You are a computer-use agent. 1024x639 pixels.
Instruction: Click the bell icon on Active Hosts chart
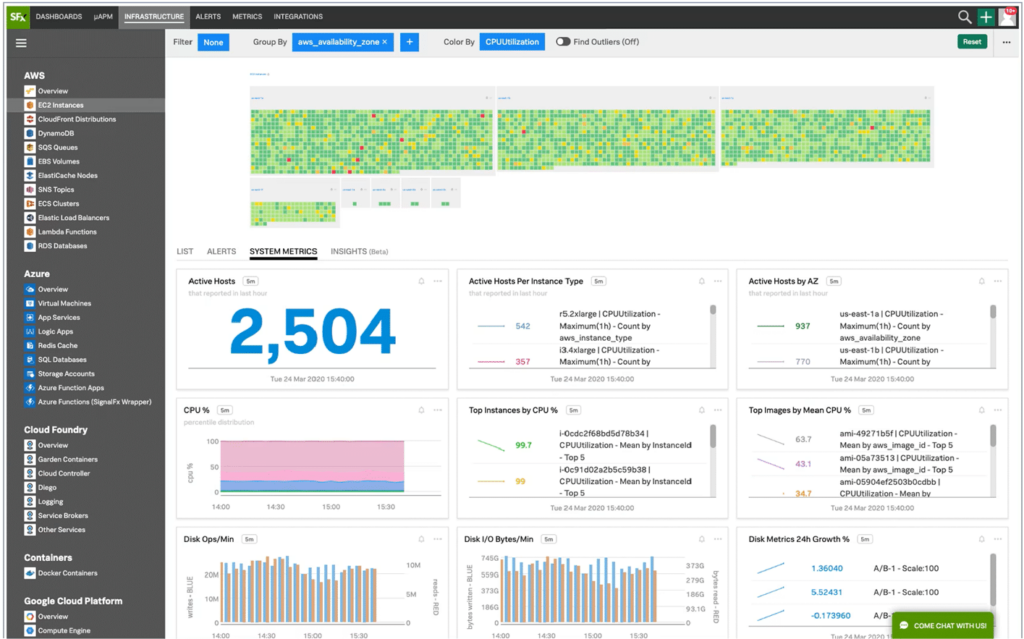click(420, 281)
